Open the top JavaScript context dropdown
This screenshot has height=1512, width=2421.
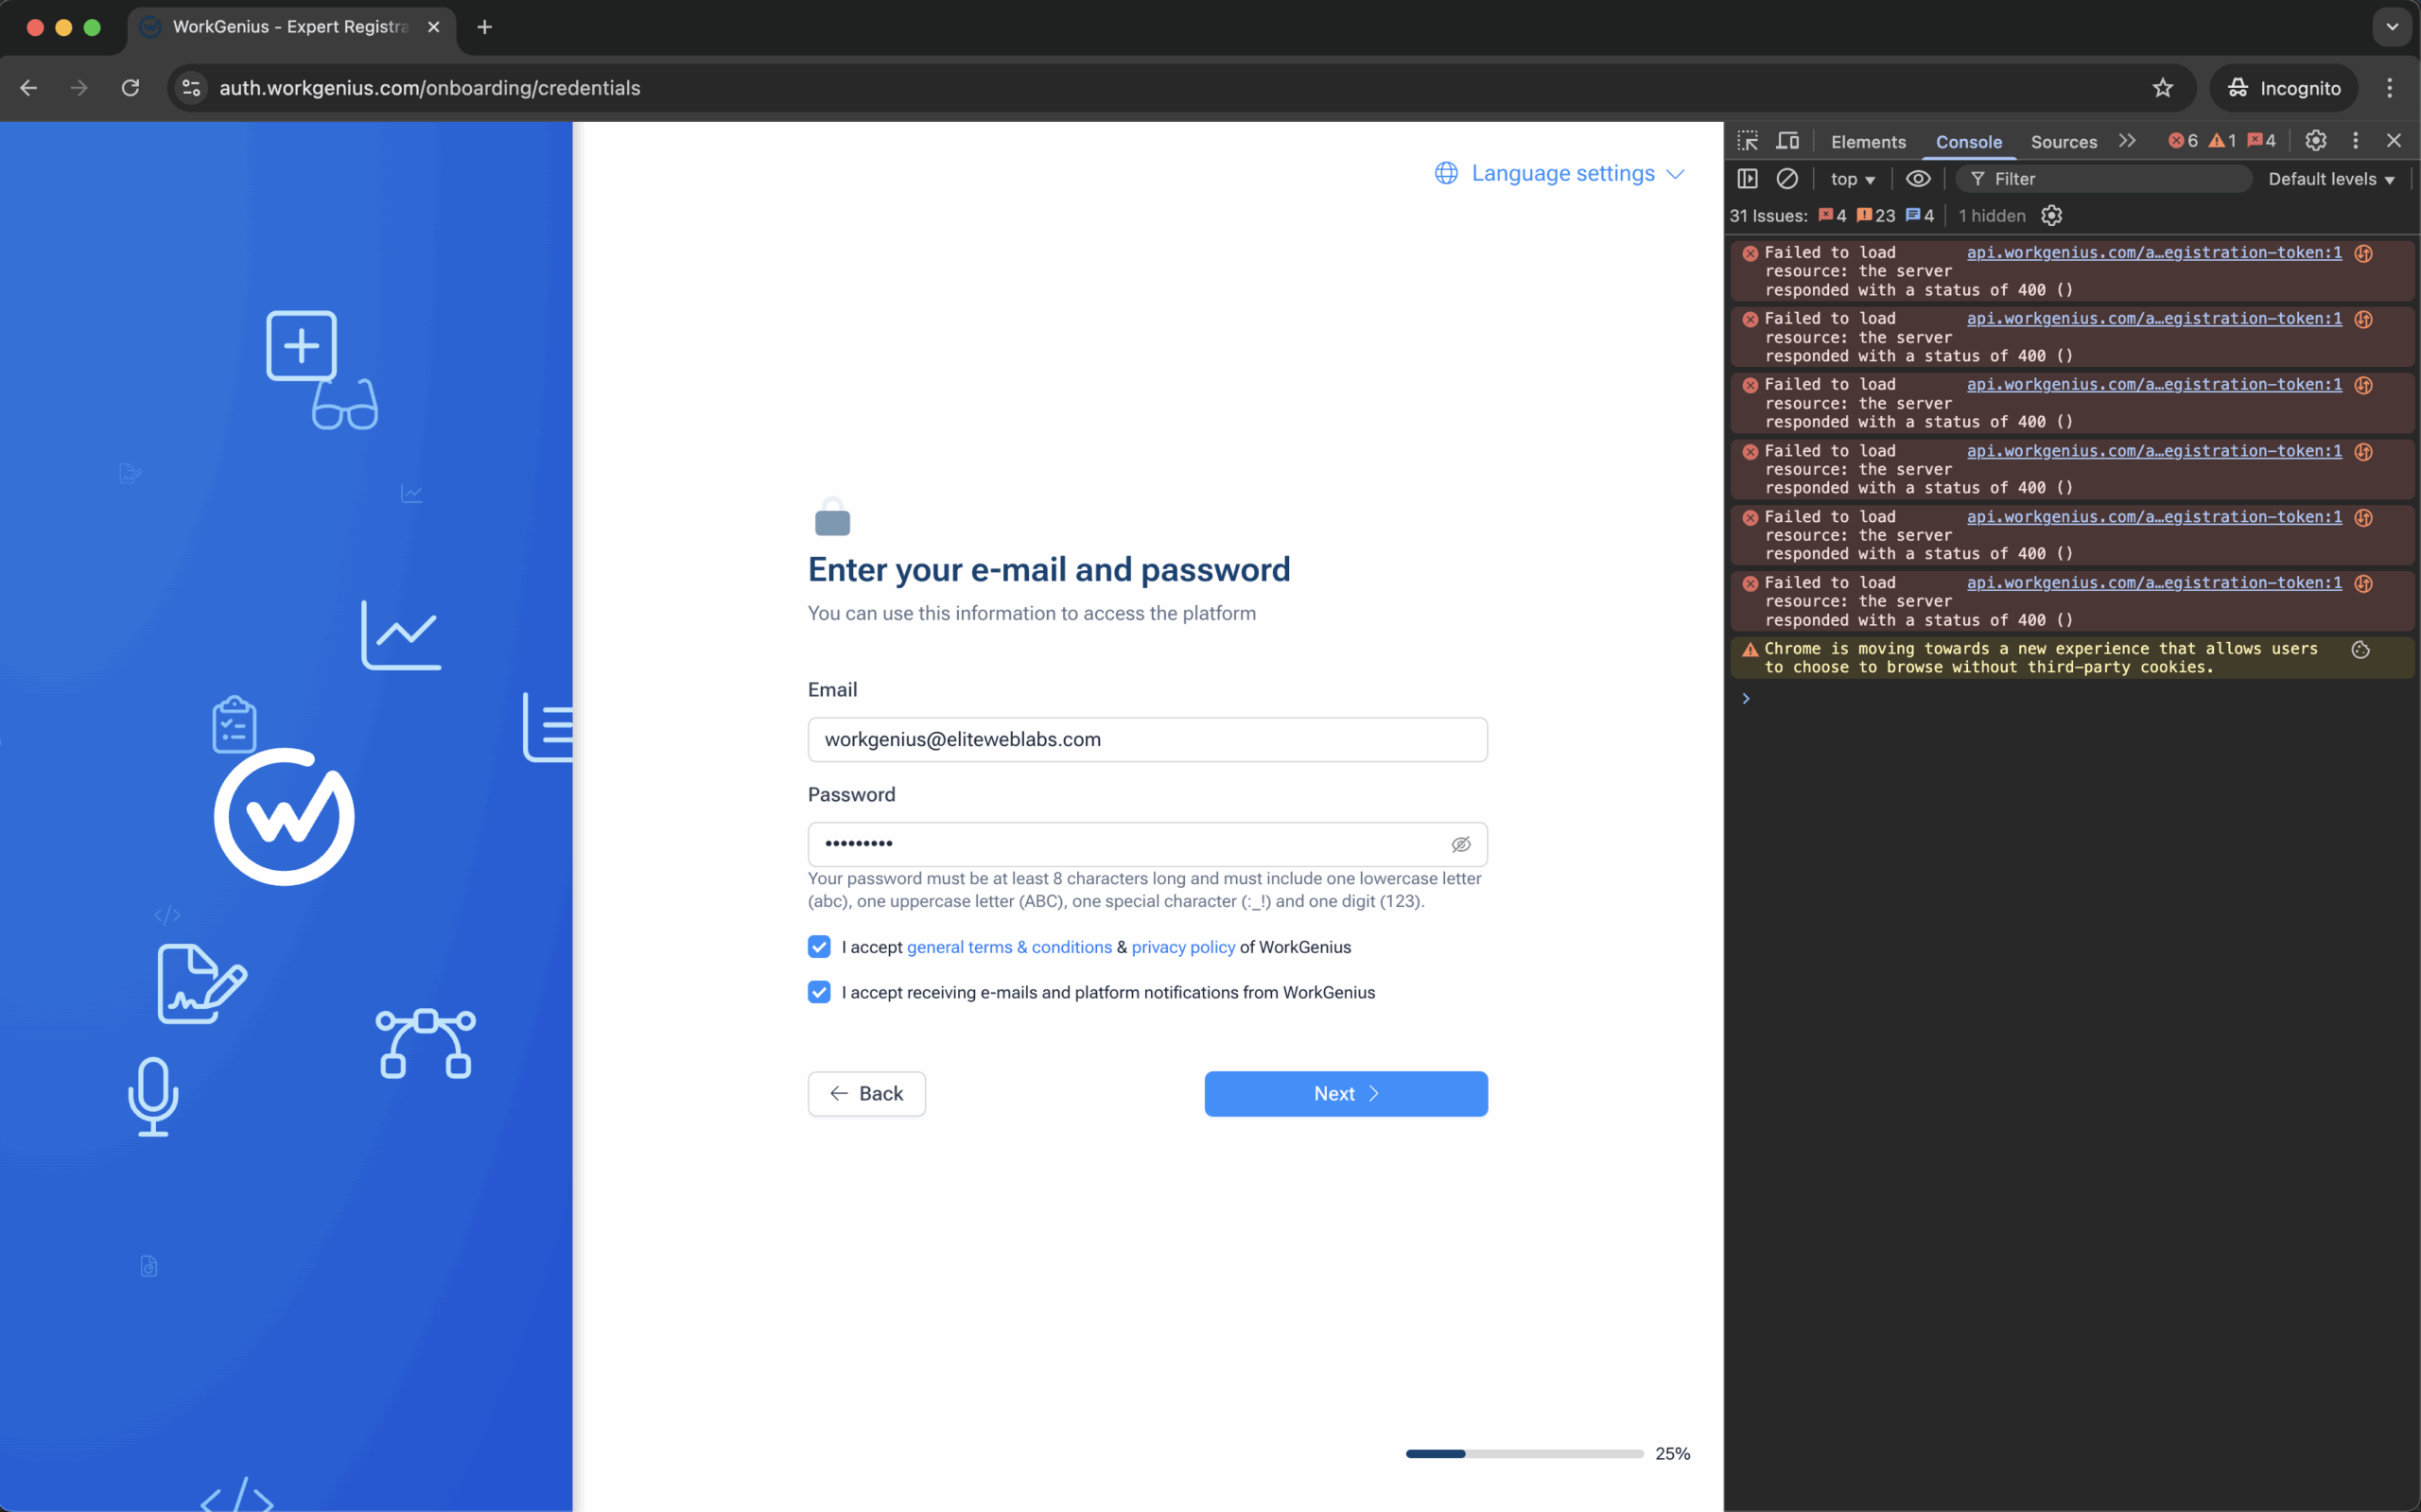click(1852, 179)
